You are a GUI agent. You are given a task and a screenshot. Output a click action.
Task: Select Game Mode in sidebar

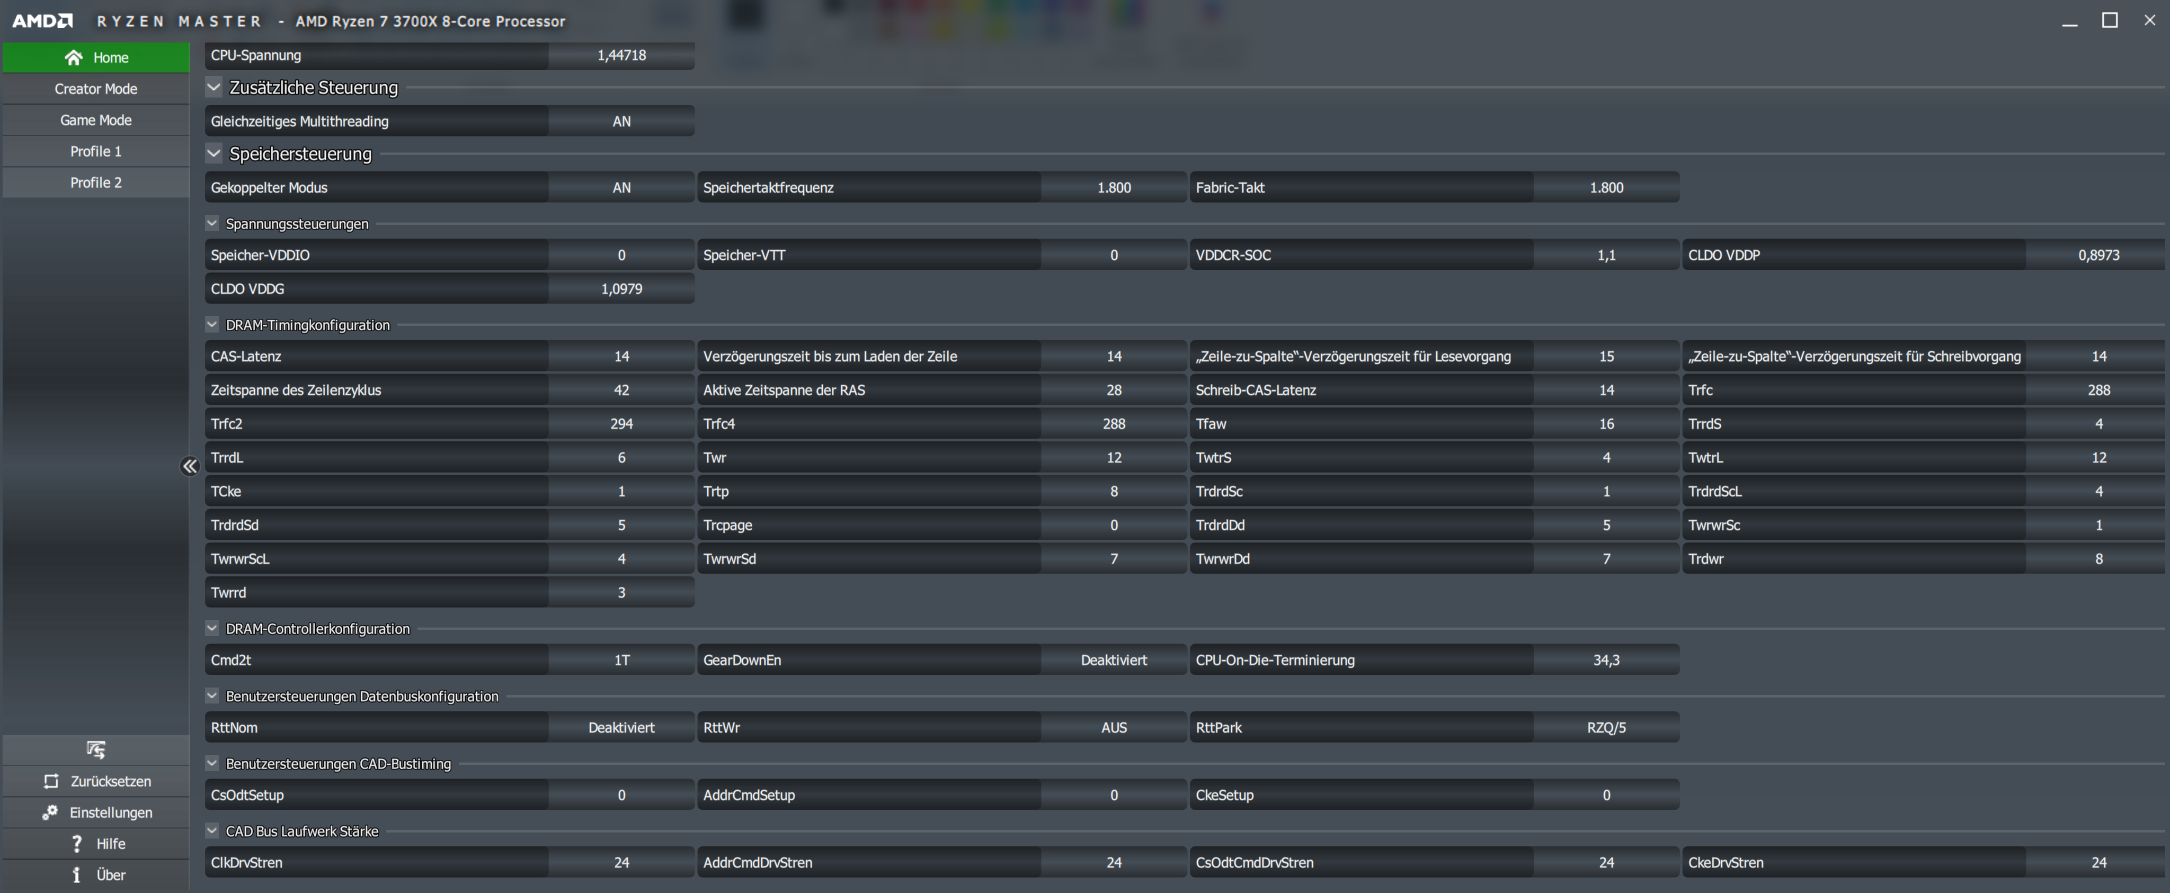tap(96, 120)
